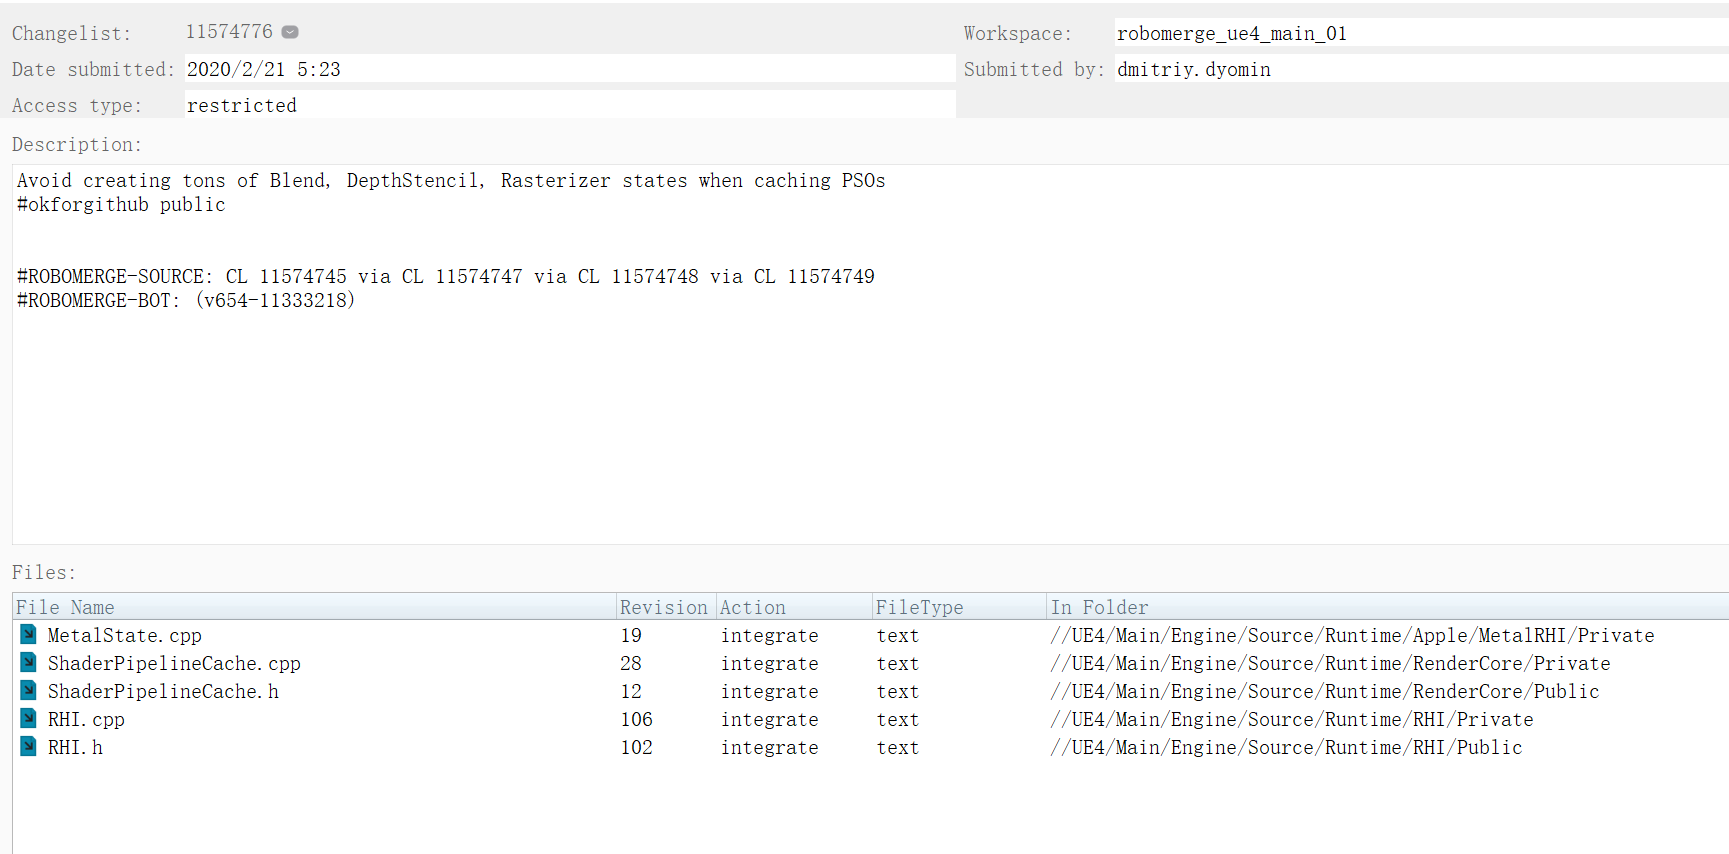The height and width of the screenshot is (854, 1729).
Task: Click the RenderCore/Public folder path
Action: point(1324,691)
